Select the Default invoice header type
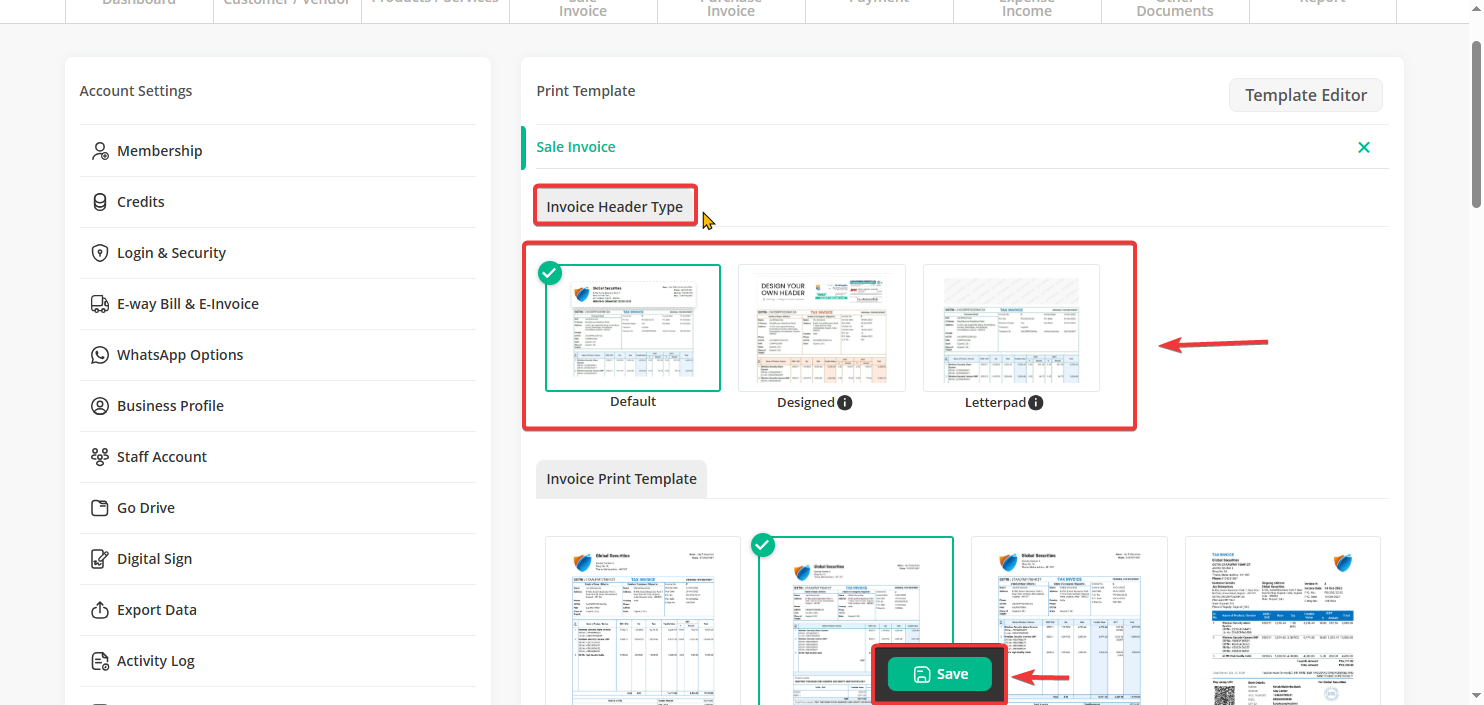 point(632,328)
